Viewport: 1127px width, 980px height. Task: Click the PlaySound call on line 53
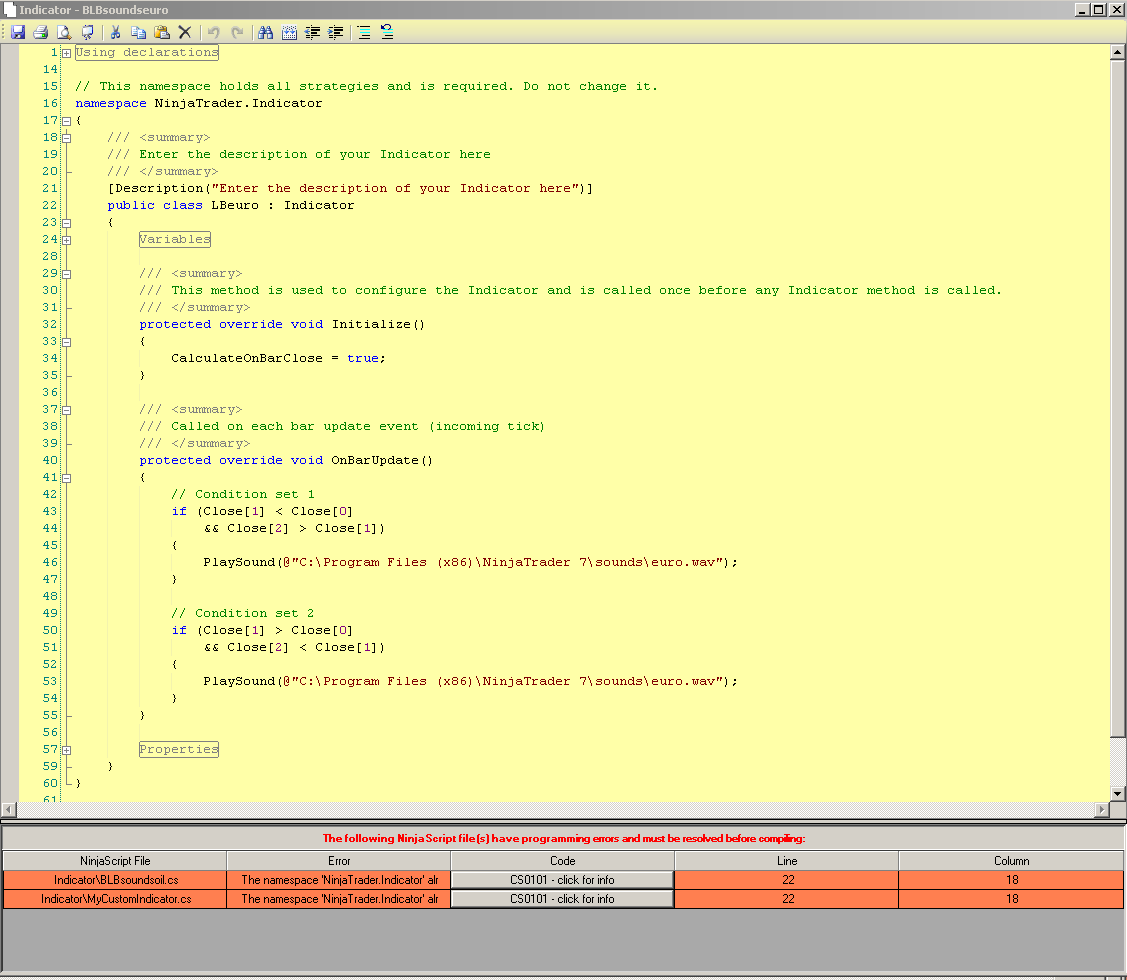pyautogui.click(x=470, y=682)
